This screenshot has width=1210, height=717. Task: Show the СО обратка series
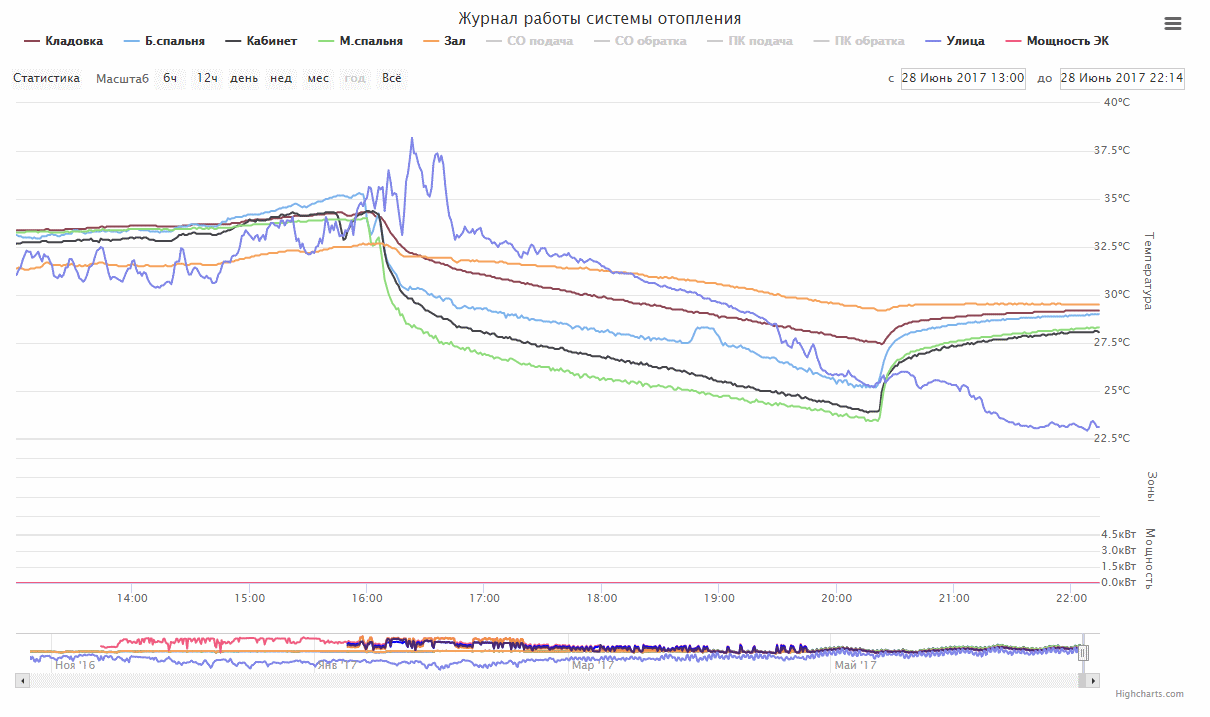[640, 41]
